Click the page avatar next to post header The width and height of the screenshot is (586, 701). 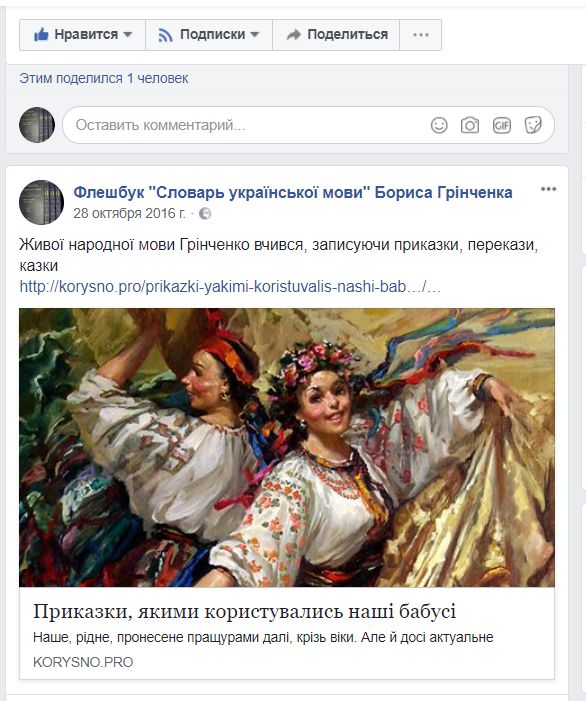[x=42, y=203]
